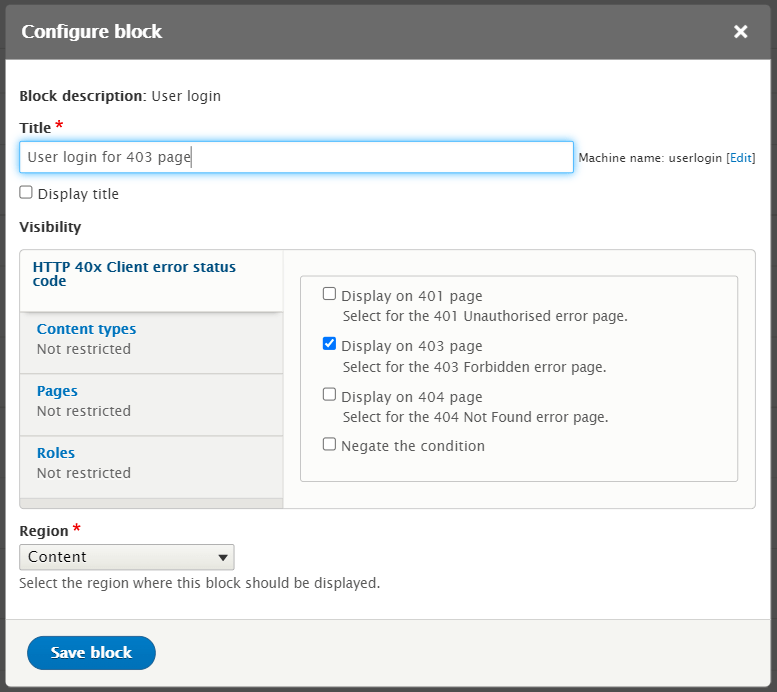Uncheck Display on 403 page

point(329,345)
